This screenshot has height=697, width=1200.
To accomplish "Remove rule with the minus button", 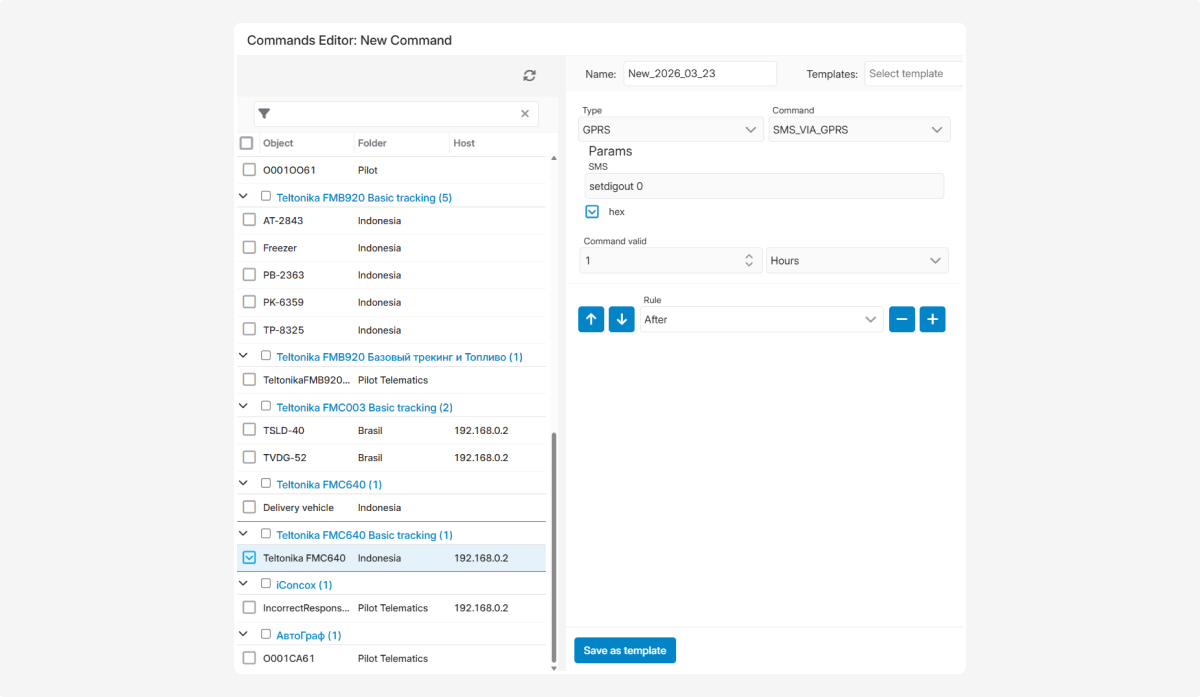I will pyautogui.click(x=902, y=319).
